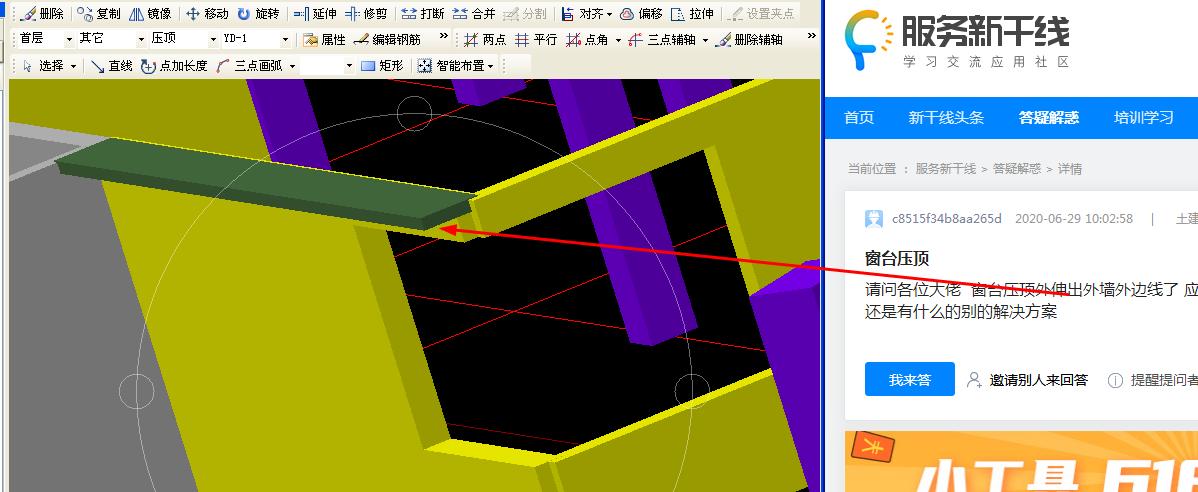Click the 服务新干线 breadcrumb link
1198x492 pixels.
point(946,169)
